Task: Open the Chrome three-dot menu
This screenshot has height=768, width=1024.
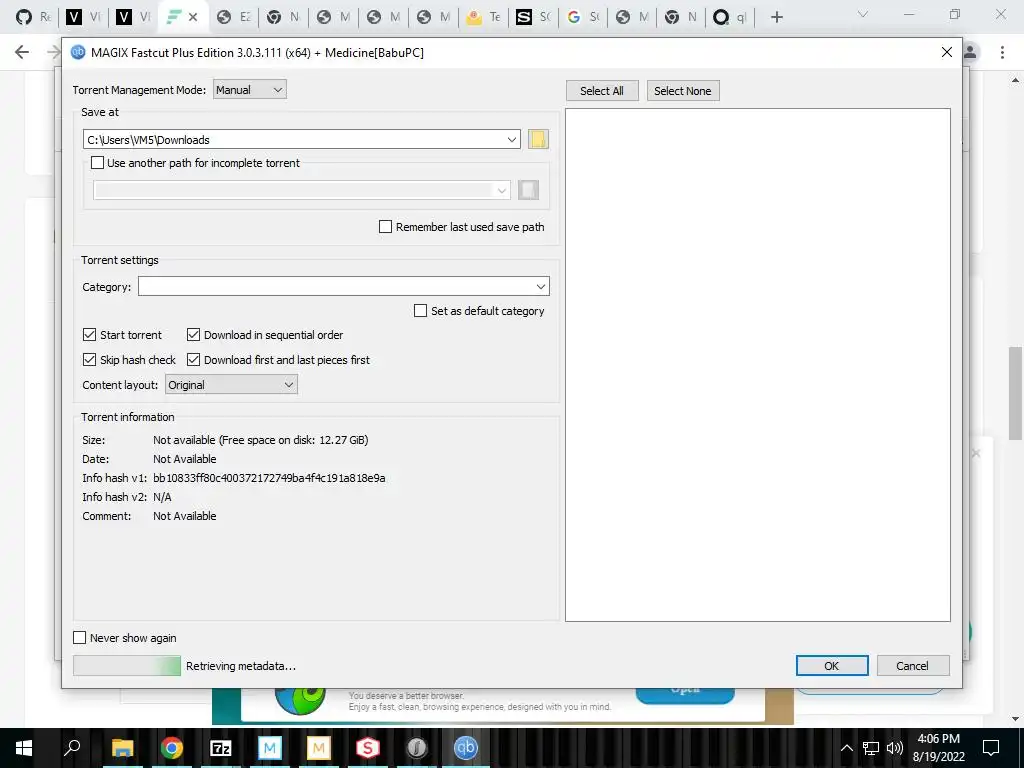Action: (1002, 52)
